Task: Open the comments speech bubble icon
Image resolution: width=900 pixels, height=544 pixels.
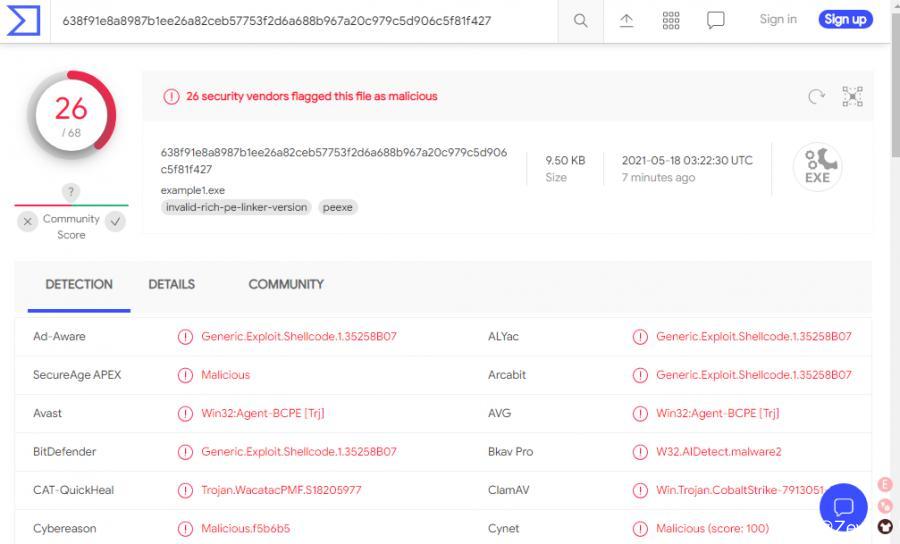Action: point(716,20)
